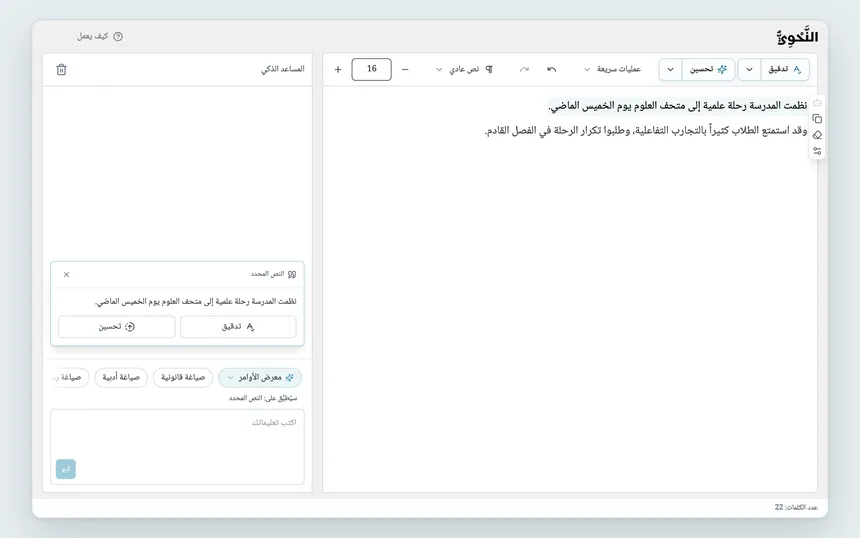This screenshot has height=538, width=860.
Task: Expand the dropdown arrow beside toolbar تحسين
Action: 670,70
